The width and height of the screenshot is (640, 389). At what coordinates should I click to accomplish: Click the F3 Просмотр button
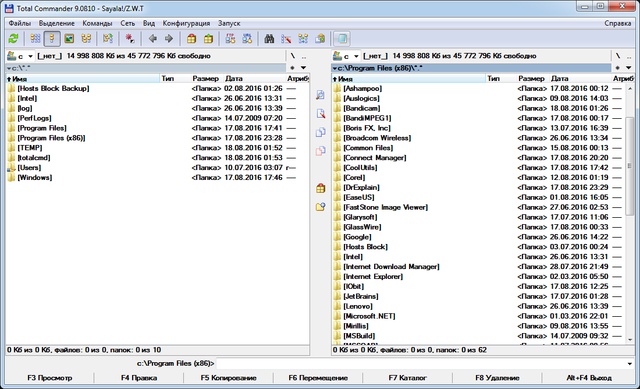click(x=50, y=378)
